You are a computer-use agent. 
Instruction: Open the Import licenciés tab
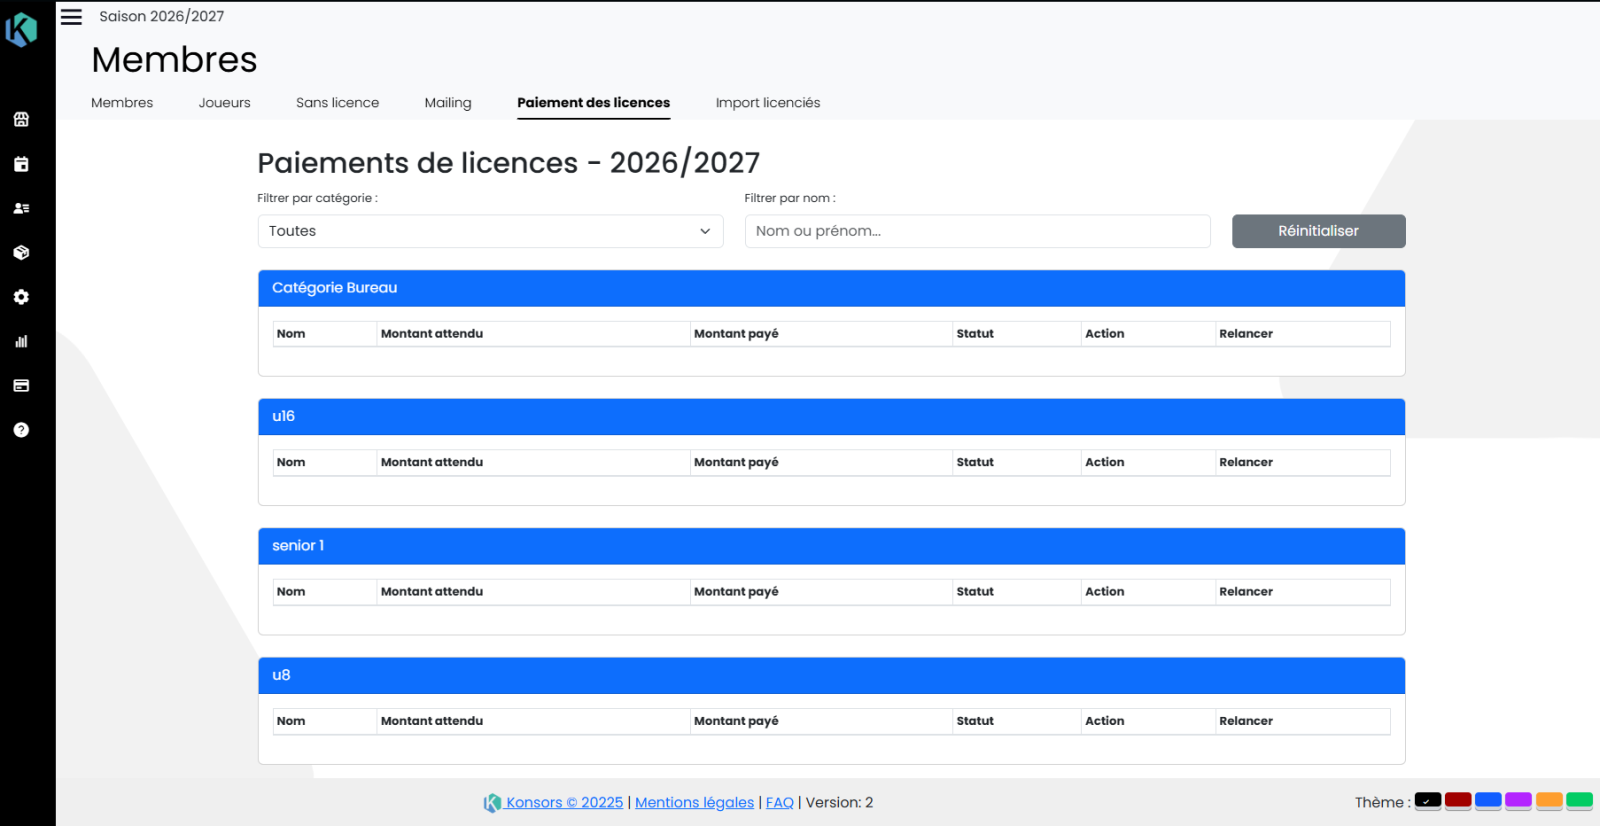(x=768, y=102)
